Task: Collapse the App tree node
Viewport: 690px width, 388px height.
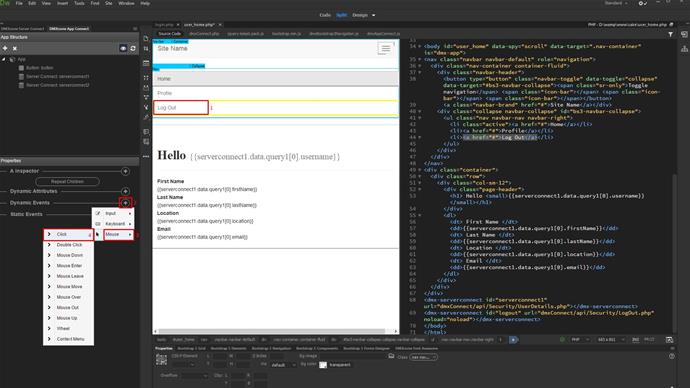Action: pyautogui.click(x=4, y=59)
